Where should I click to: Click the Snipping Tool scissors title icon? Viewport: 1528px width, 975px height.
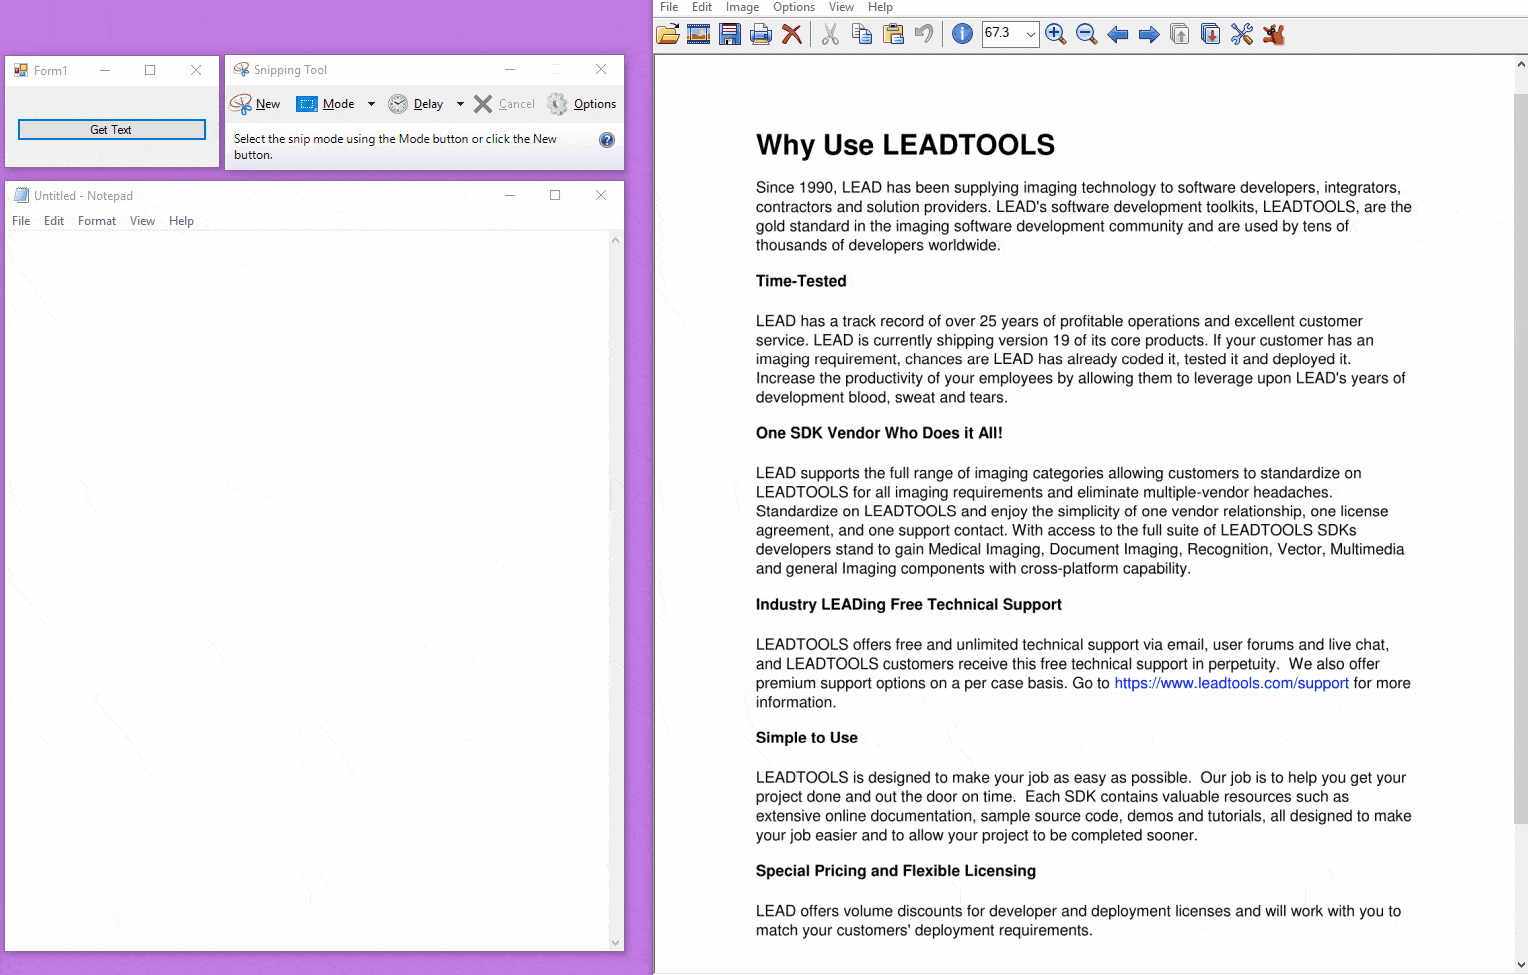(241, 70)
